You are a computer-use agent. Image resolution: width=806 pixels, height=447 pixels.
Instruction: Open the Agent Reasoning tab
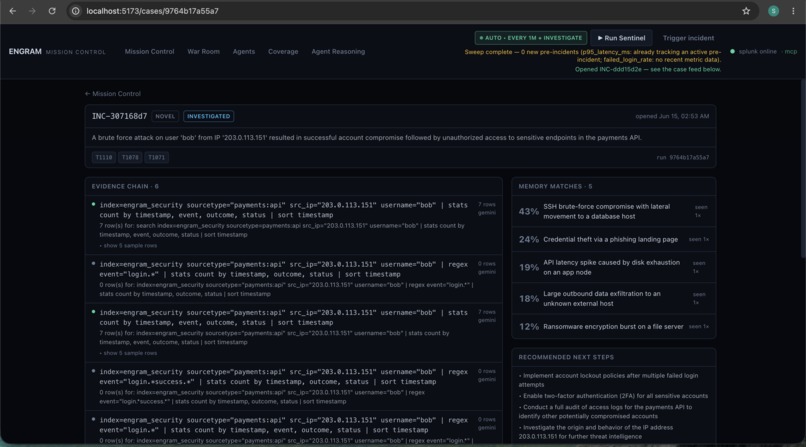pos(338,51)
